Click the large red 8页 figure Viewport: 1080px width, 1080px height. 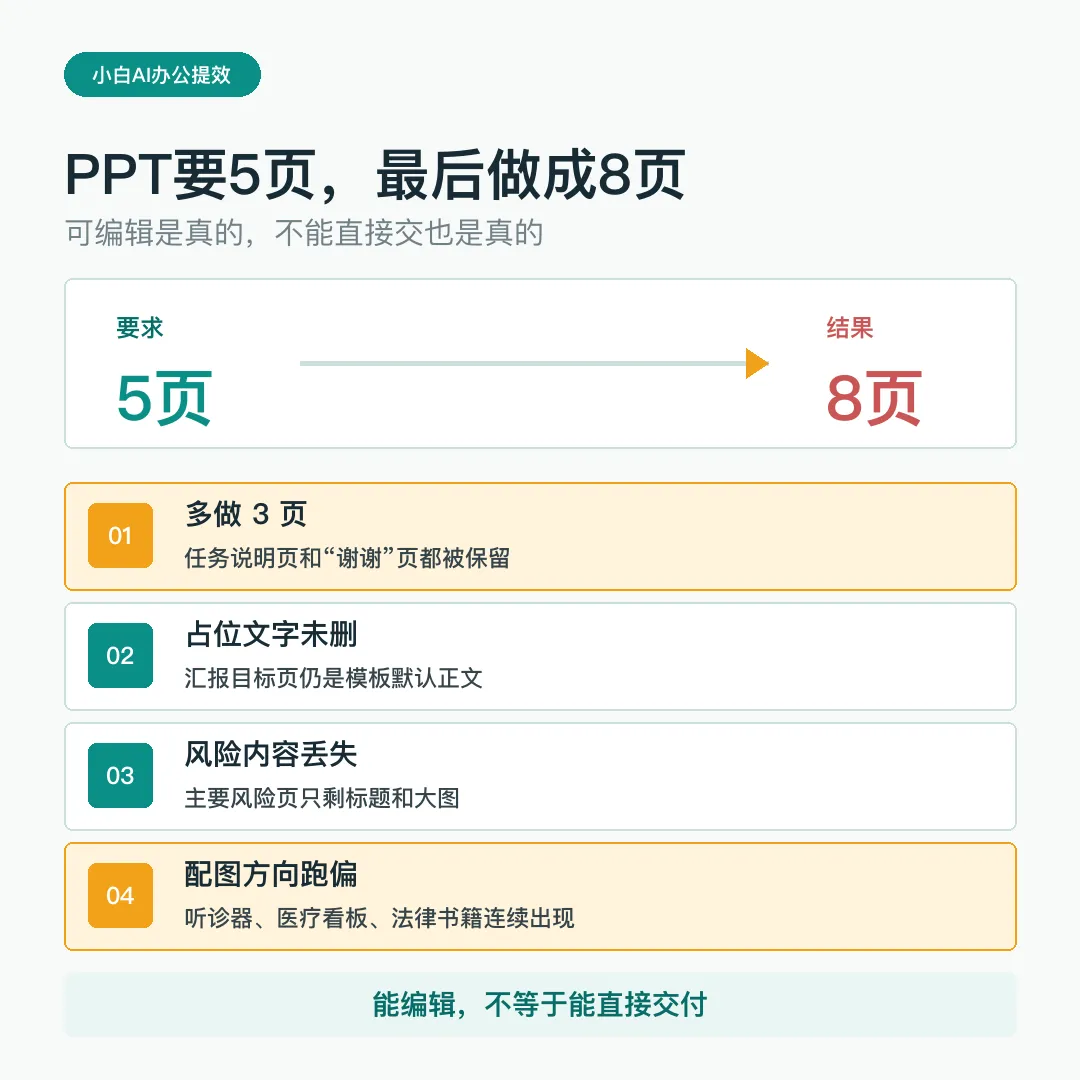[873, 398]
